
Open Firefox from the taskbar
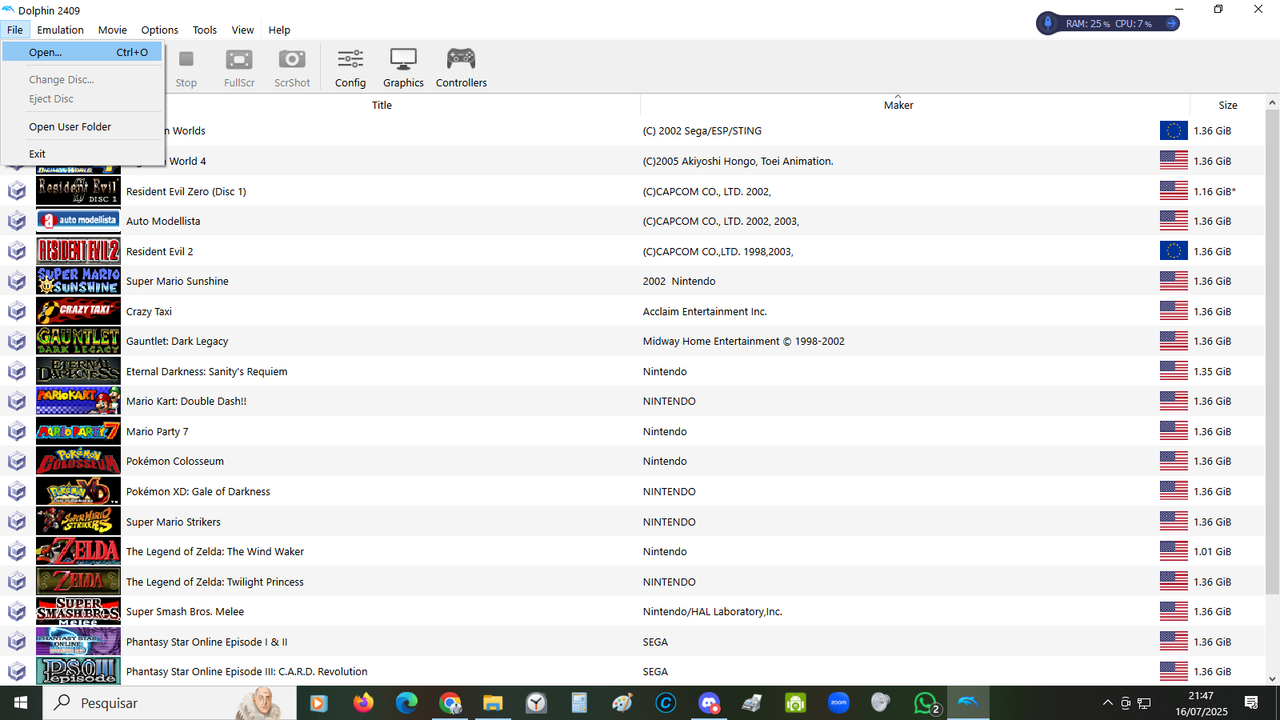[x=363, y=703]
